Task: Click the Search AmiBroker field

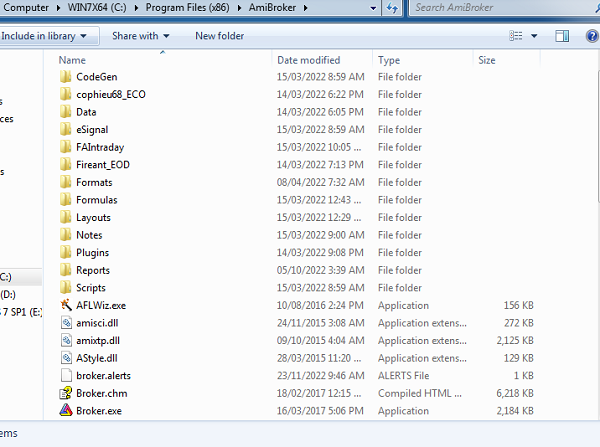Action: pos(503,8)
